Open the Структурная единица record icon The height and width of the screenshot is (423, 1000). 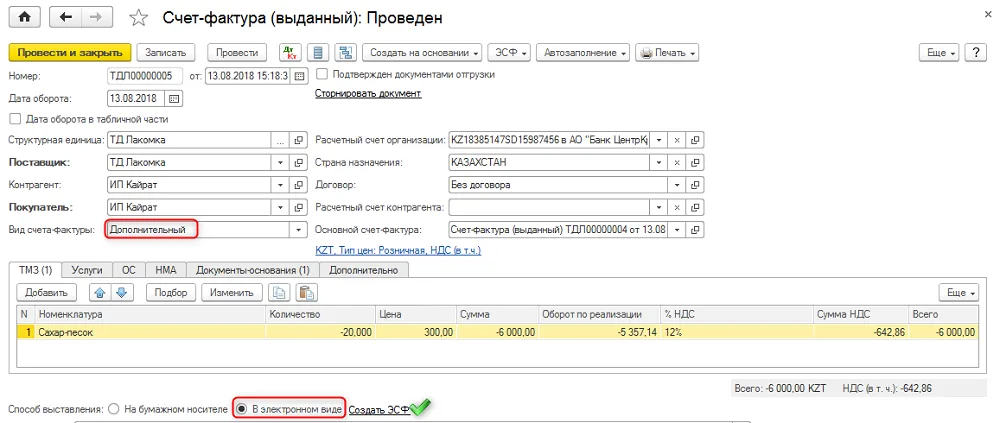298,140
